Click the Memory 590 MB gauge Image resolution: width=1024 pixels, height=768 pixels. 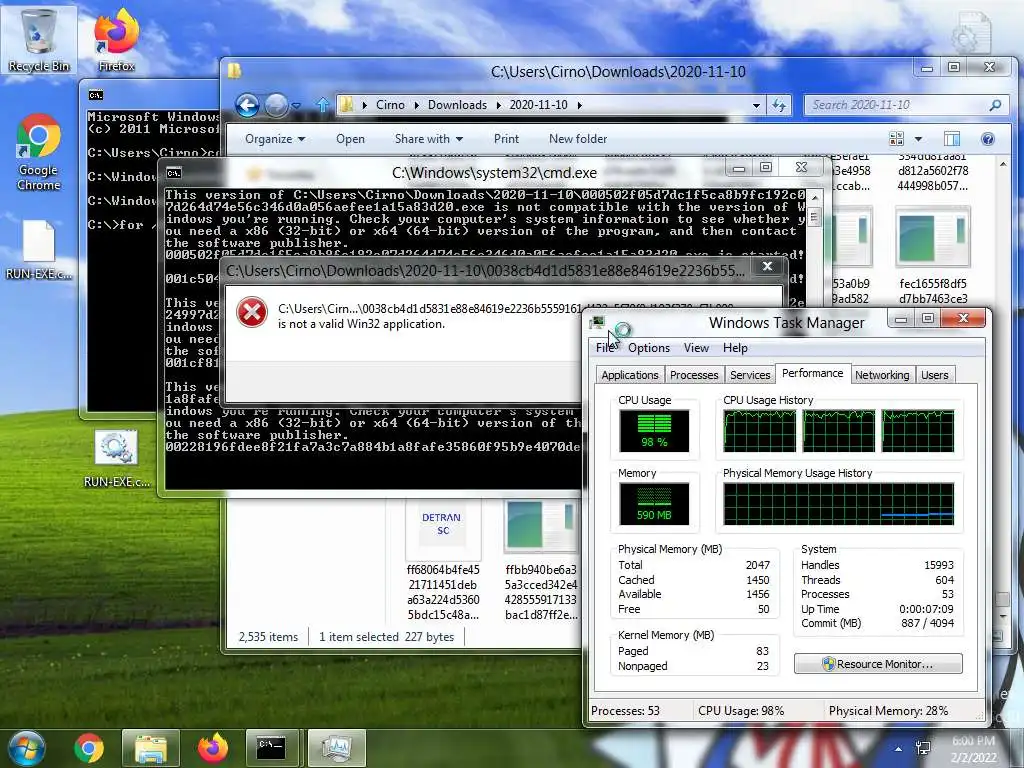tap(654, 504)
